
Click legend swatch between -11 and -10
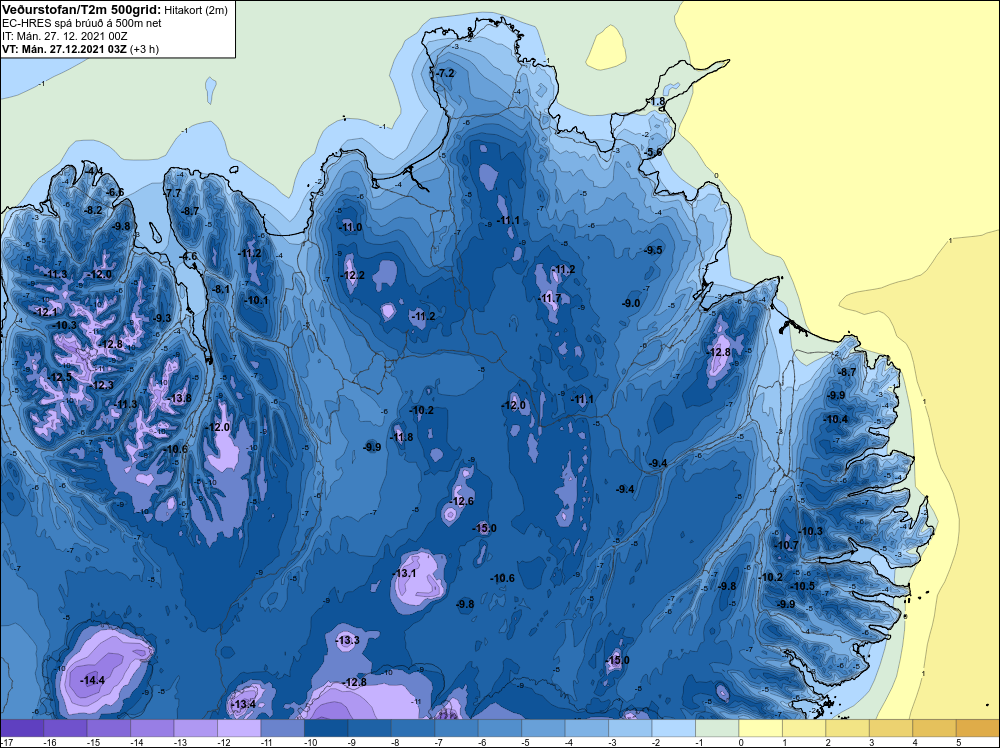283,728
